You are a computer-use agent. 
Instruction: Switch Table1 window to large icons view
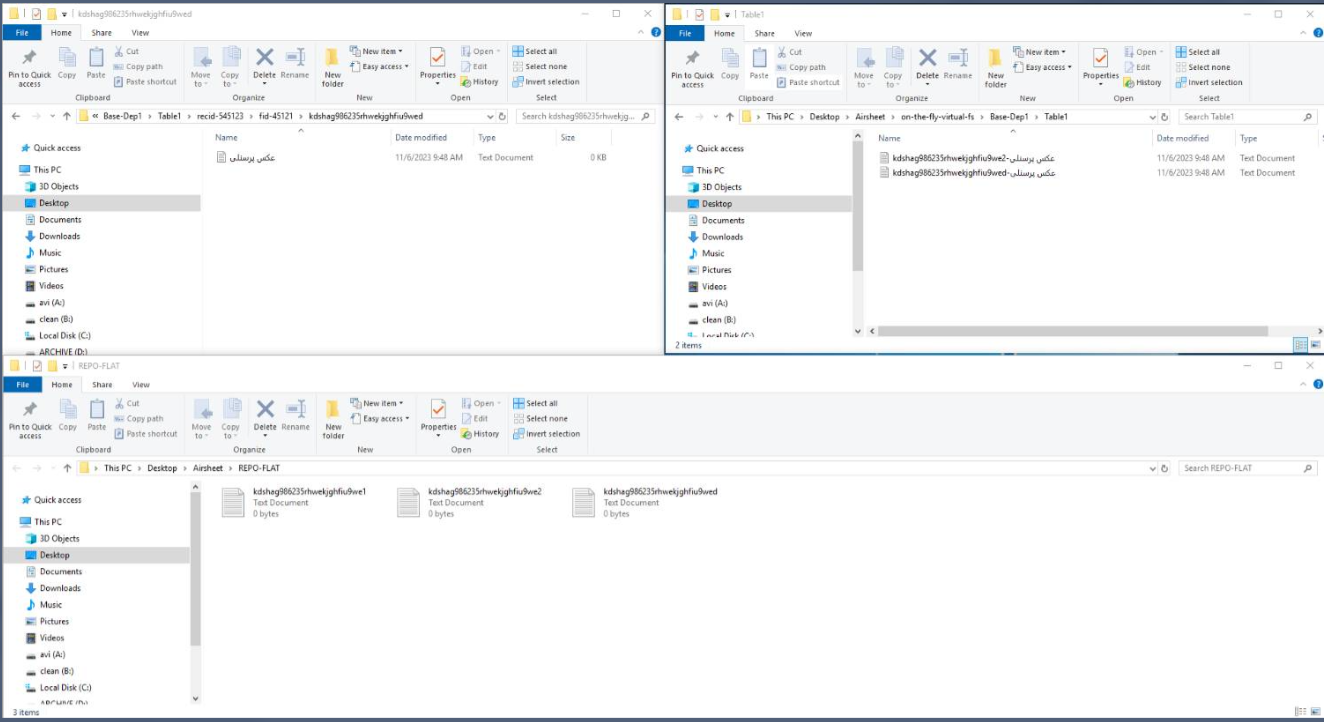pos(1315,345)
